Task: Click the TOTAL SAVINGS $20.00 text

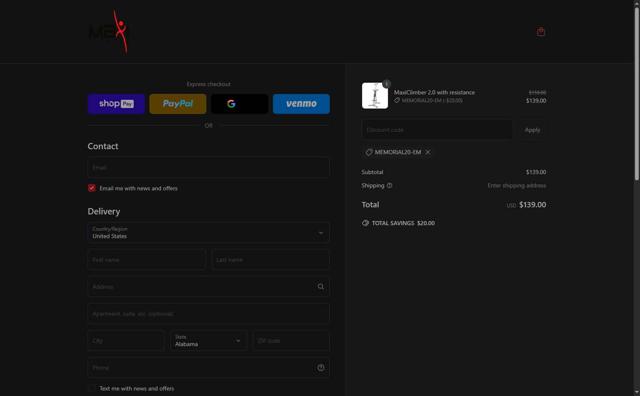Action: 403,223
